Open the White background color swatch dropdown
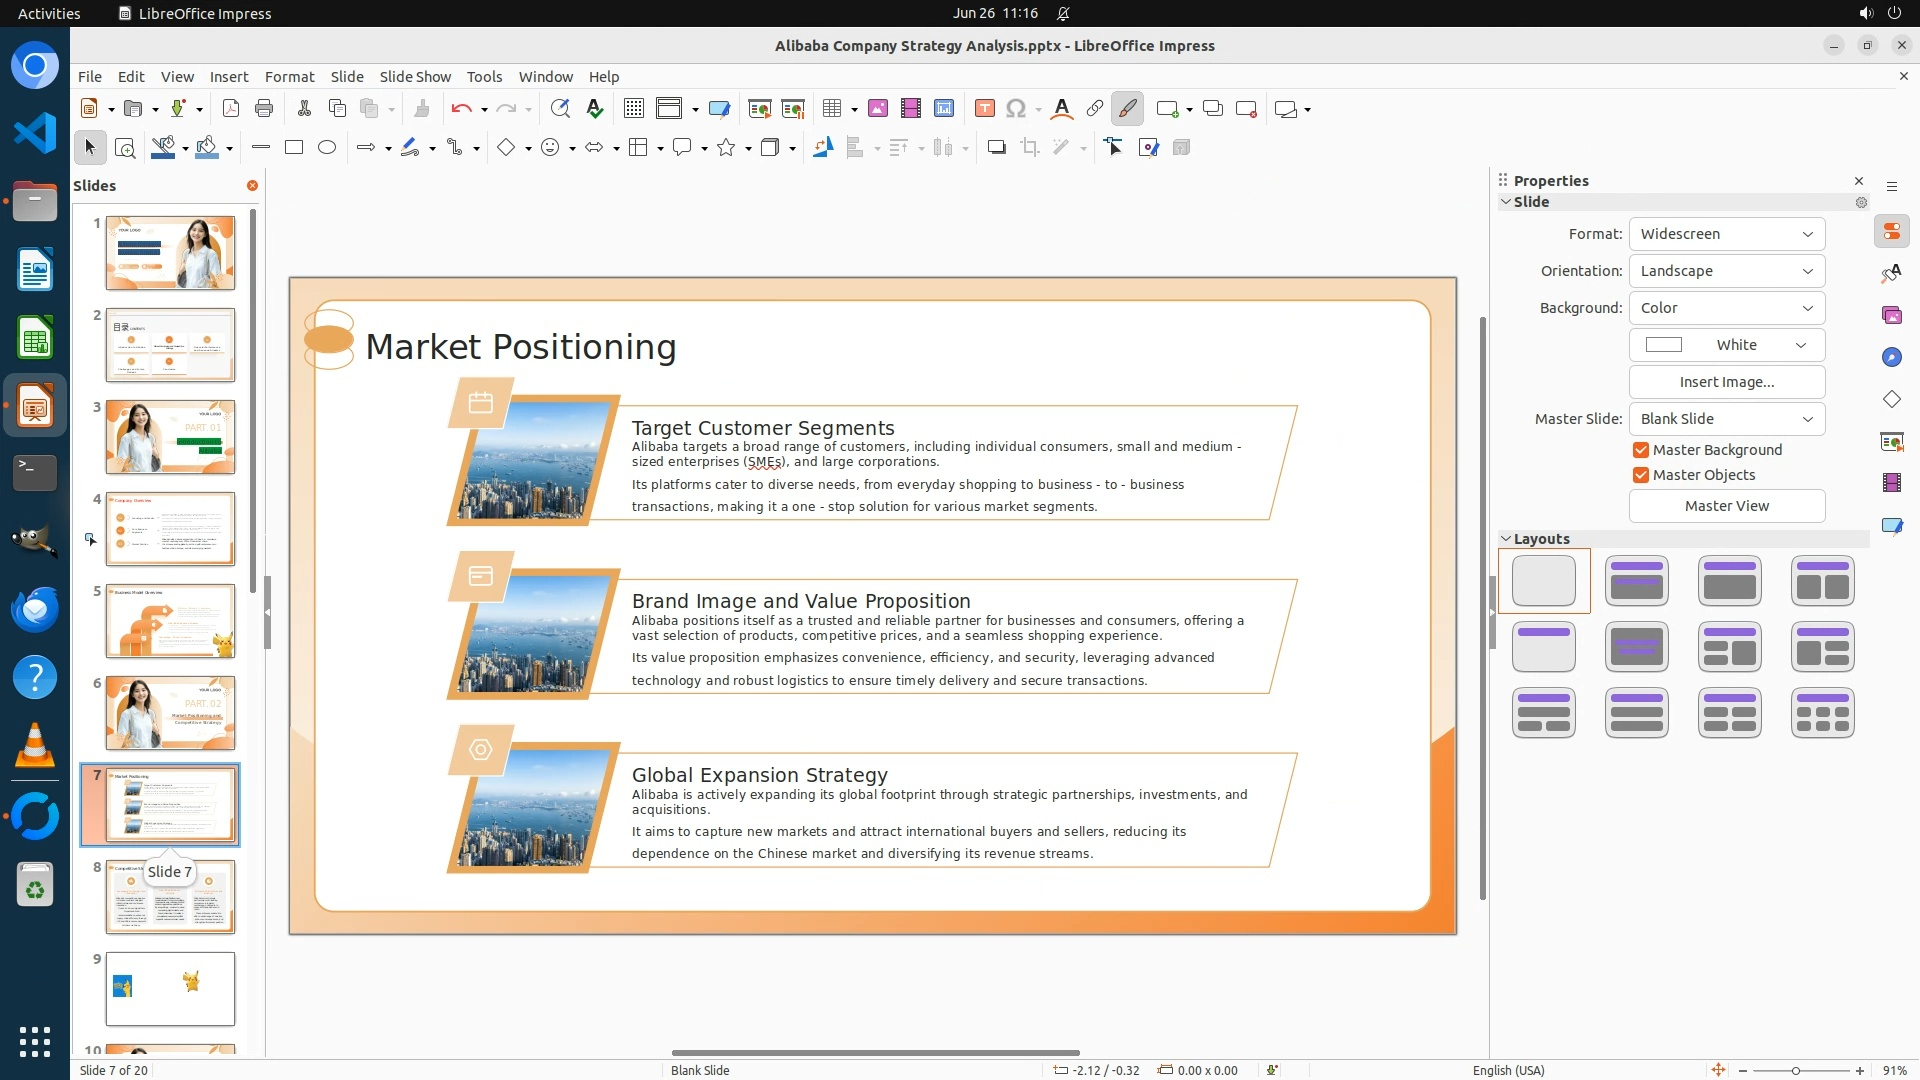1920x1080 pixels. pyautogui.click(x=1726, y=345)
